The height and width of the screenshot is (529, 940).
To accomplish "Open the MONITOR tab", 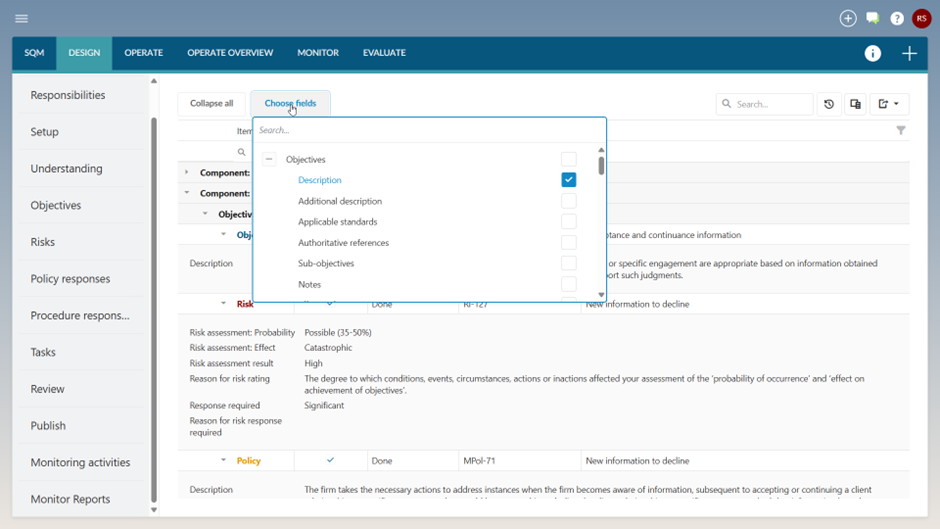I will coord(318,53).
